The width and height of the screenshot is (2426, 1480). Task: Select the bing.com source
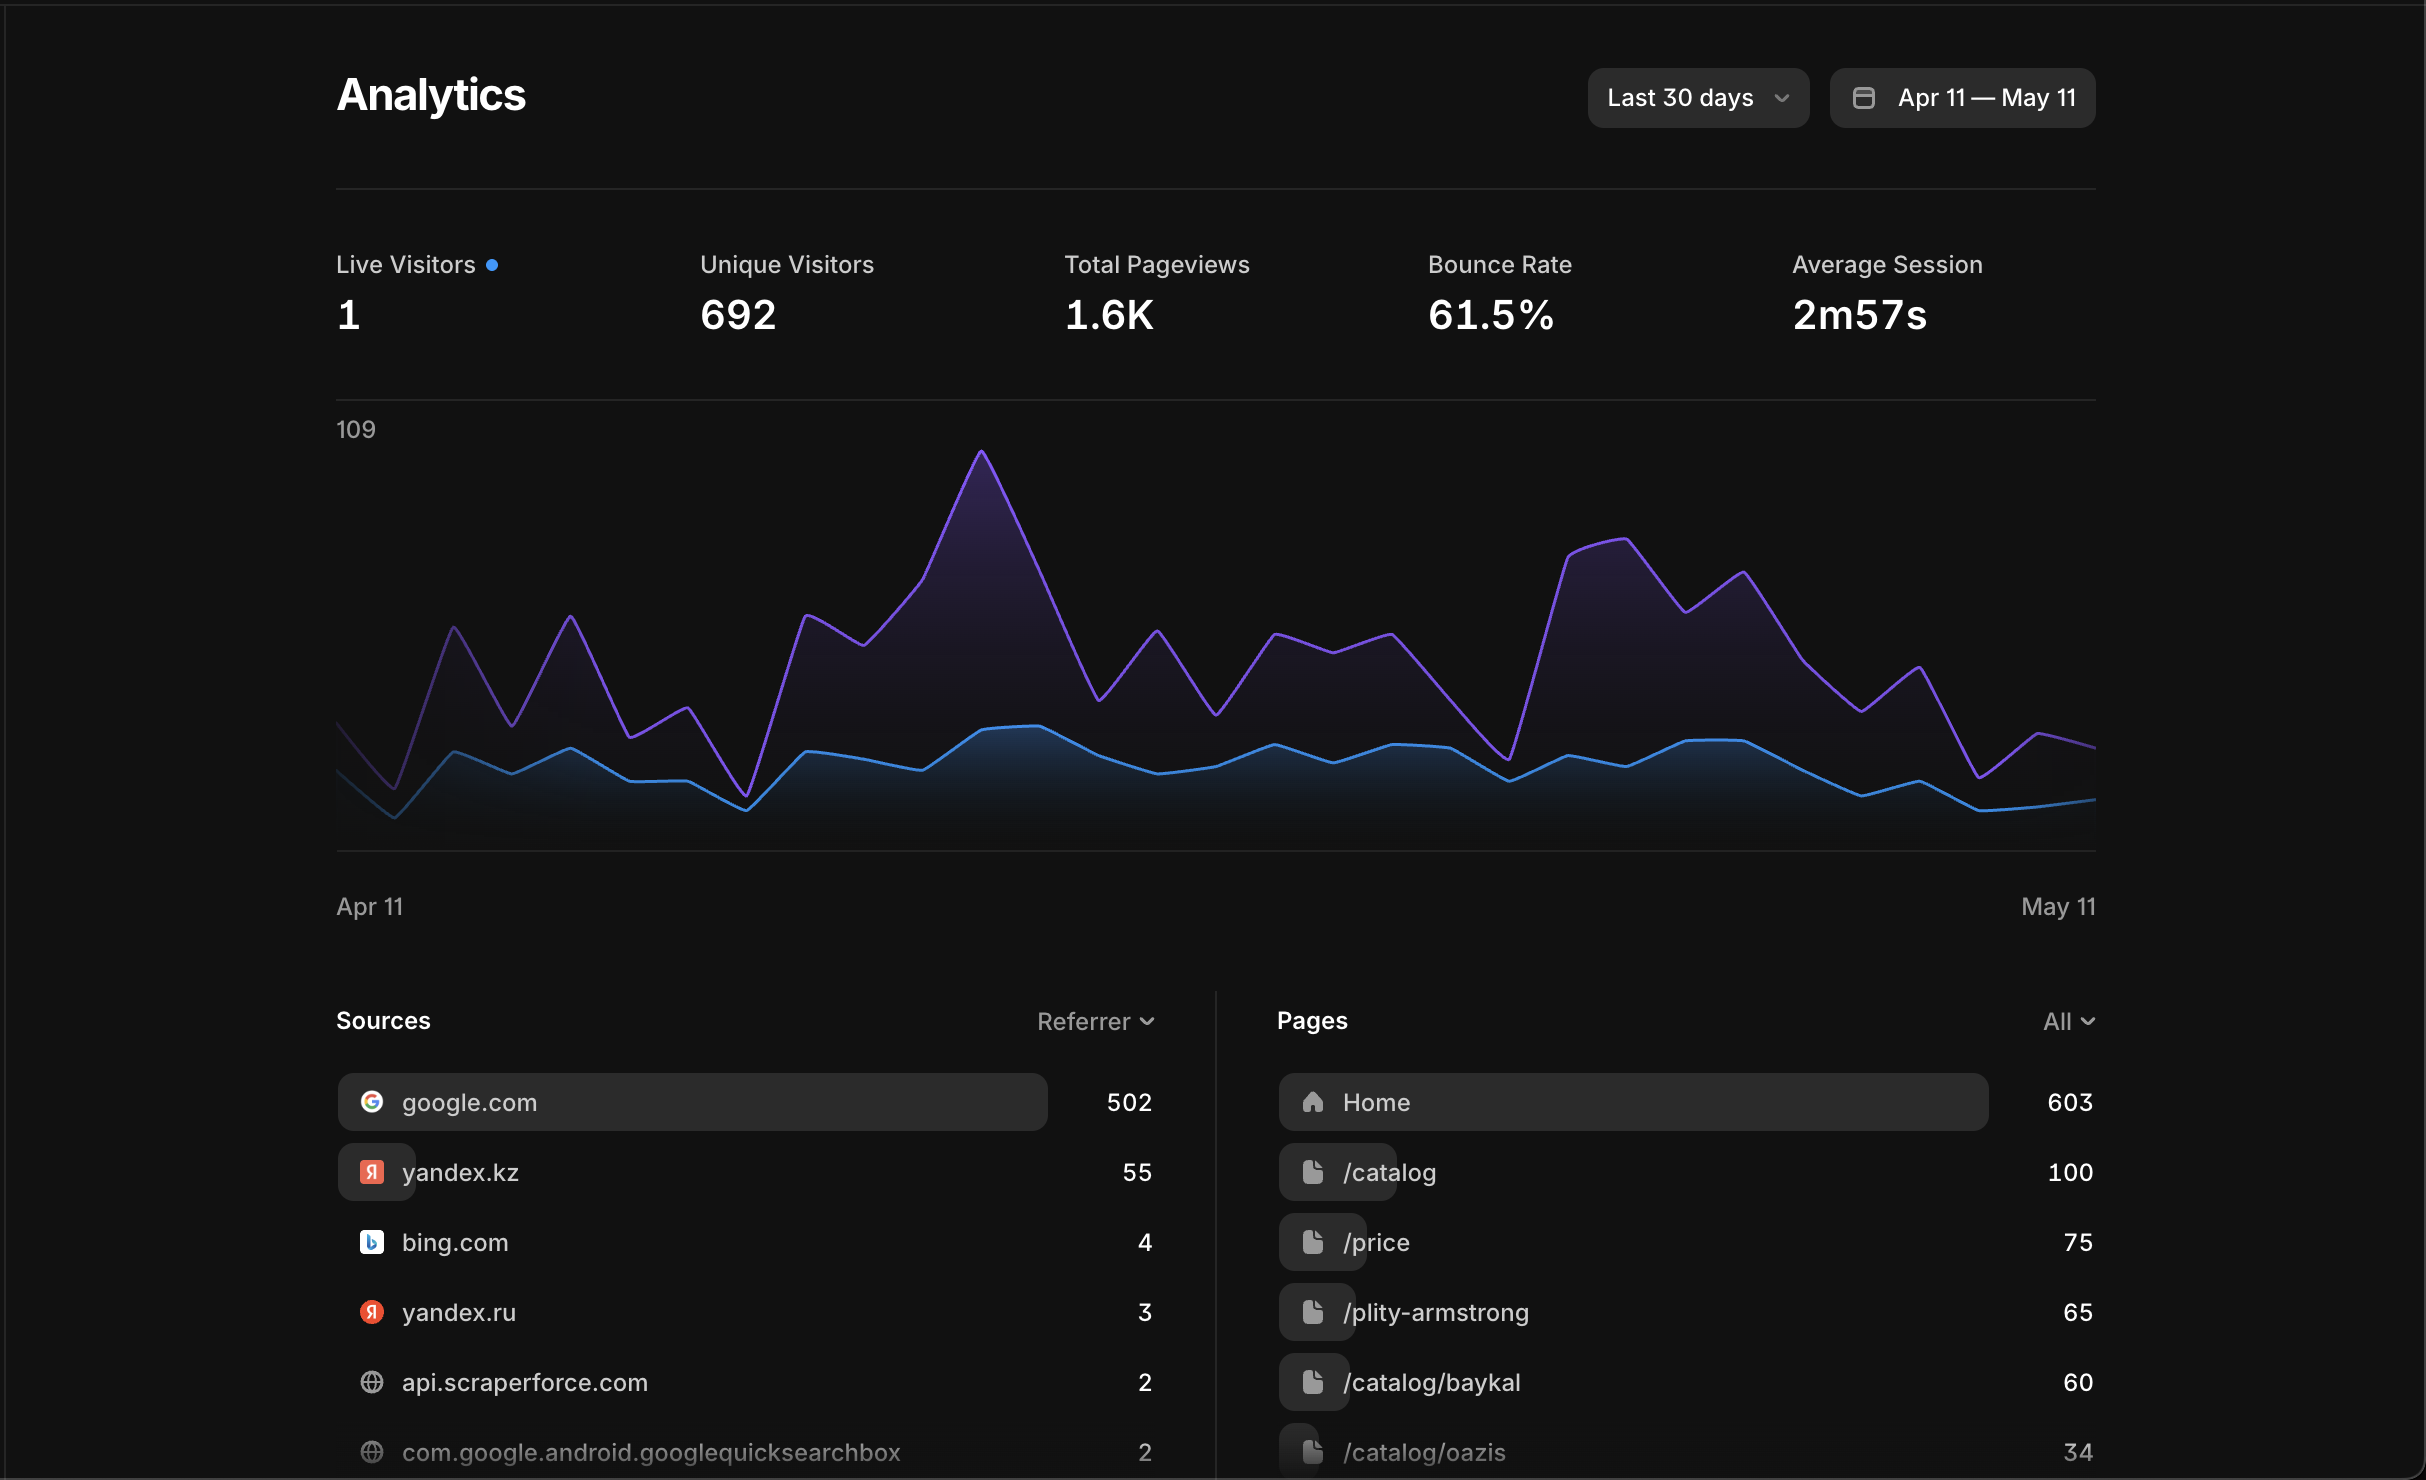point(746,1242)
